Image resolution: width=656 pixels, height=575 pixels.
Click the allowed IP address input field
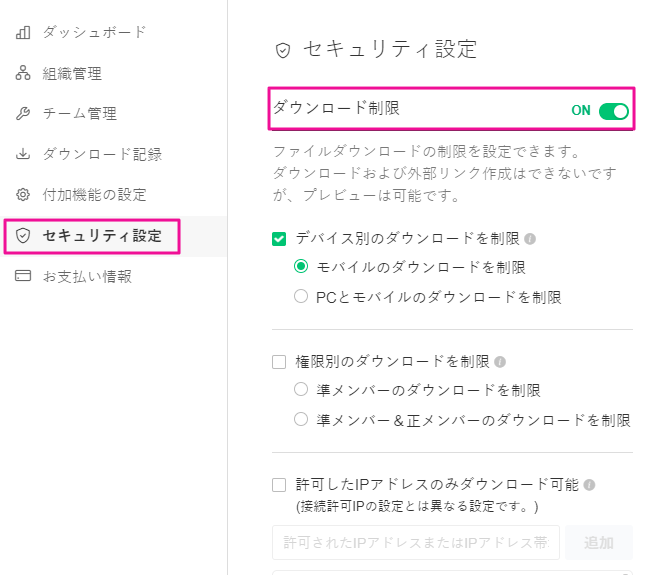[x=416, y=543]
